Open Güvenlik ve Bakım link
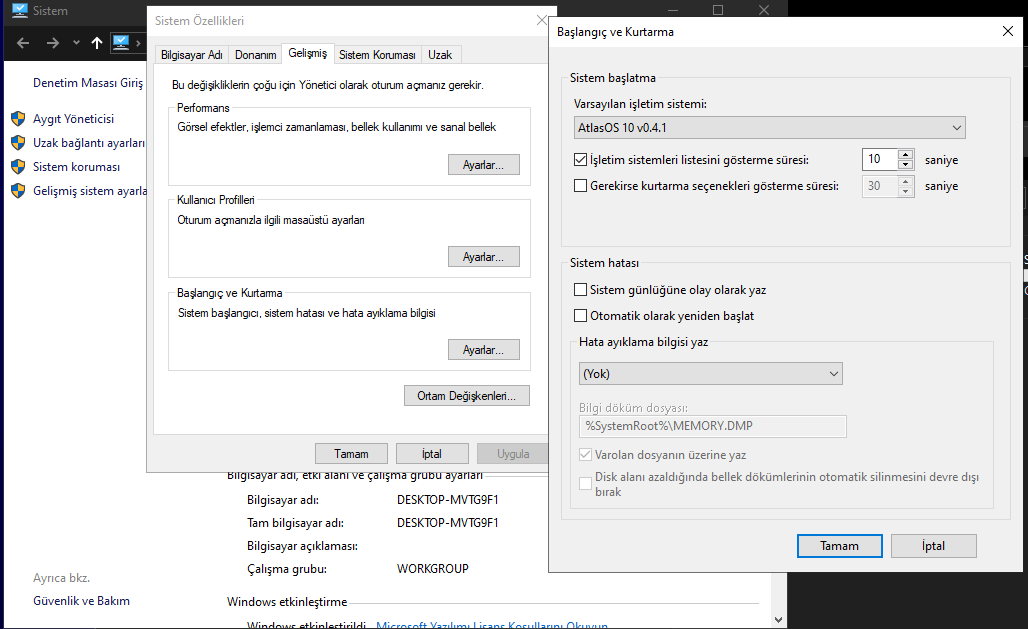 click(81, 601)
